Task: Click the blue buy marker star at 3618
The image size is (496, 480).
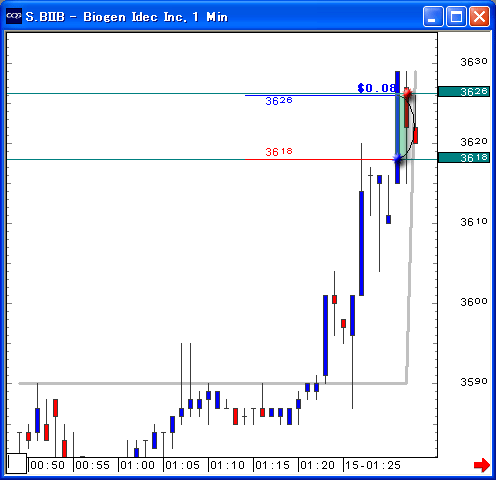Action: (x=397, y=159)
